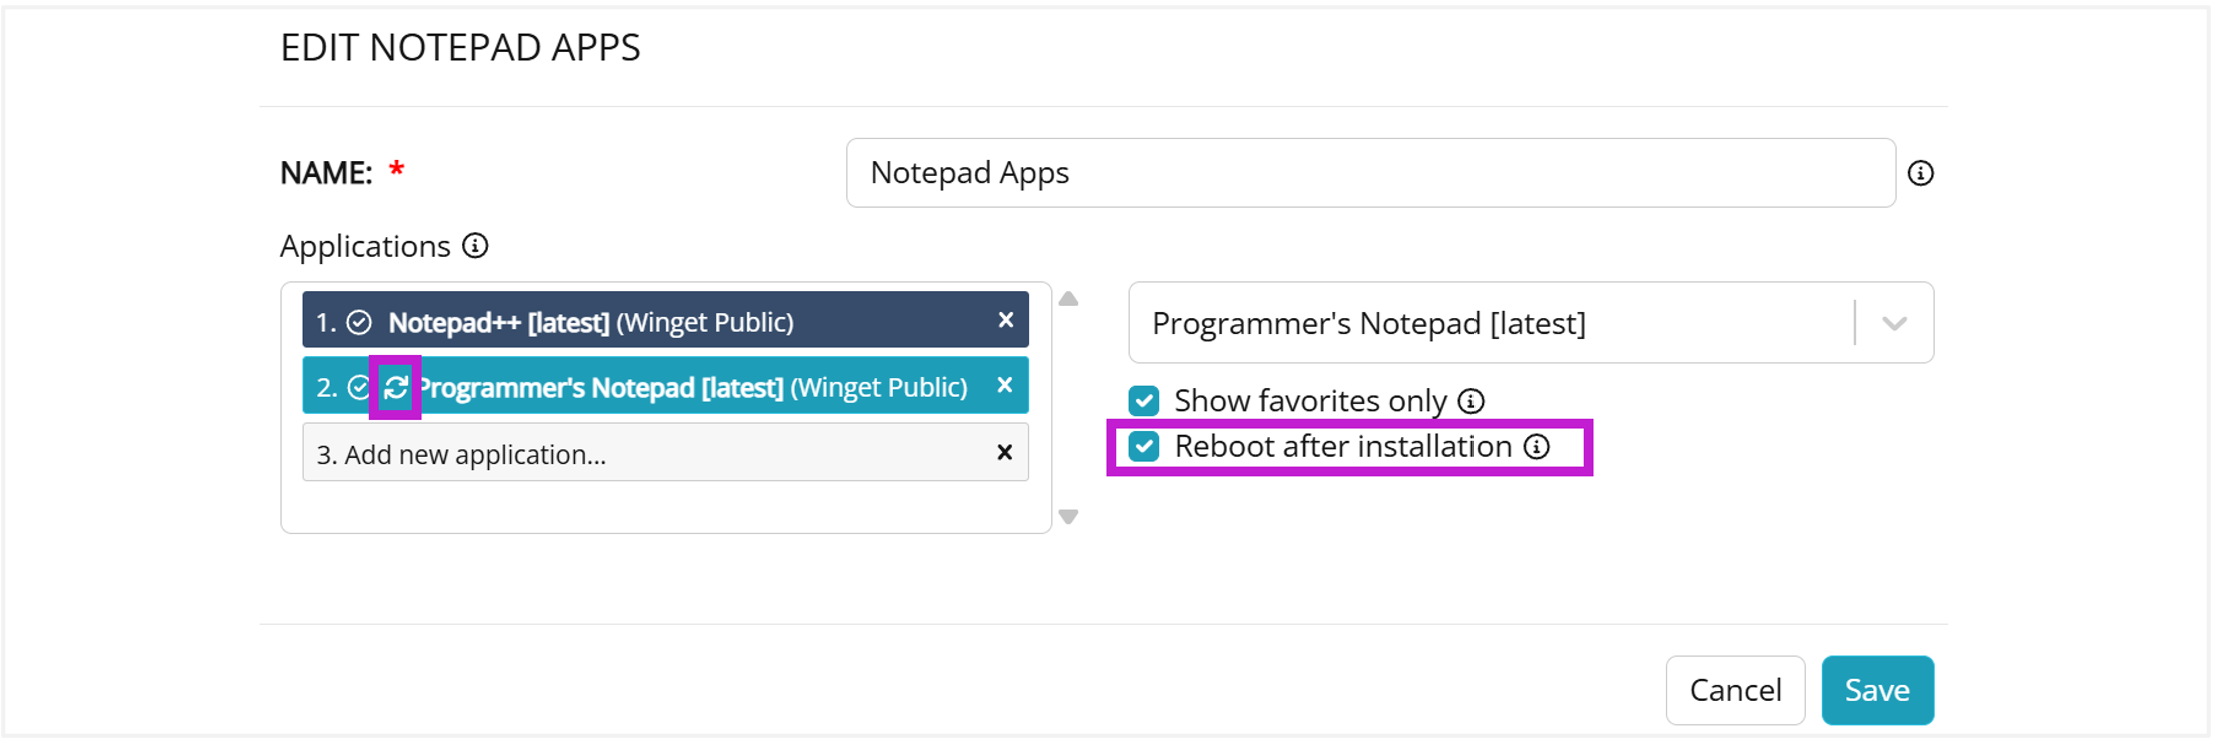Image resolution: width=2213 pixels, height=742 pixels.
Task: Click checkmark icon on Programmer's Notepad entry
Action: [358, 387]
